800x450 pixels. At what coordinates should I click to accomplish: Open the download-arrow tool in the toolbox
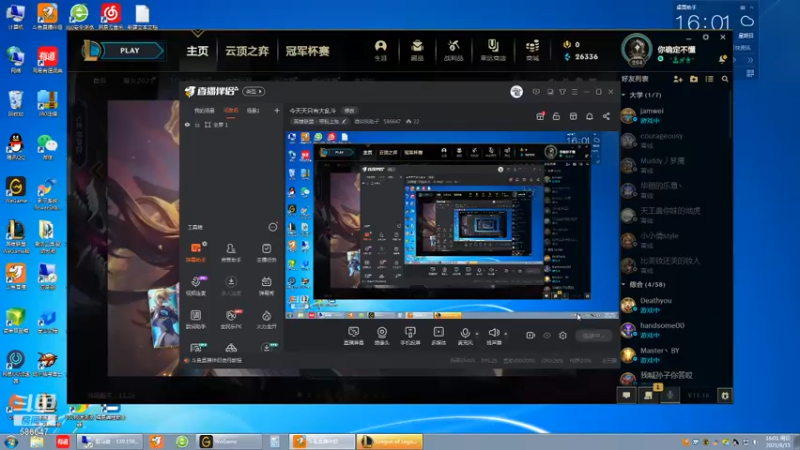231,285
